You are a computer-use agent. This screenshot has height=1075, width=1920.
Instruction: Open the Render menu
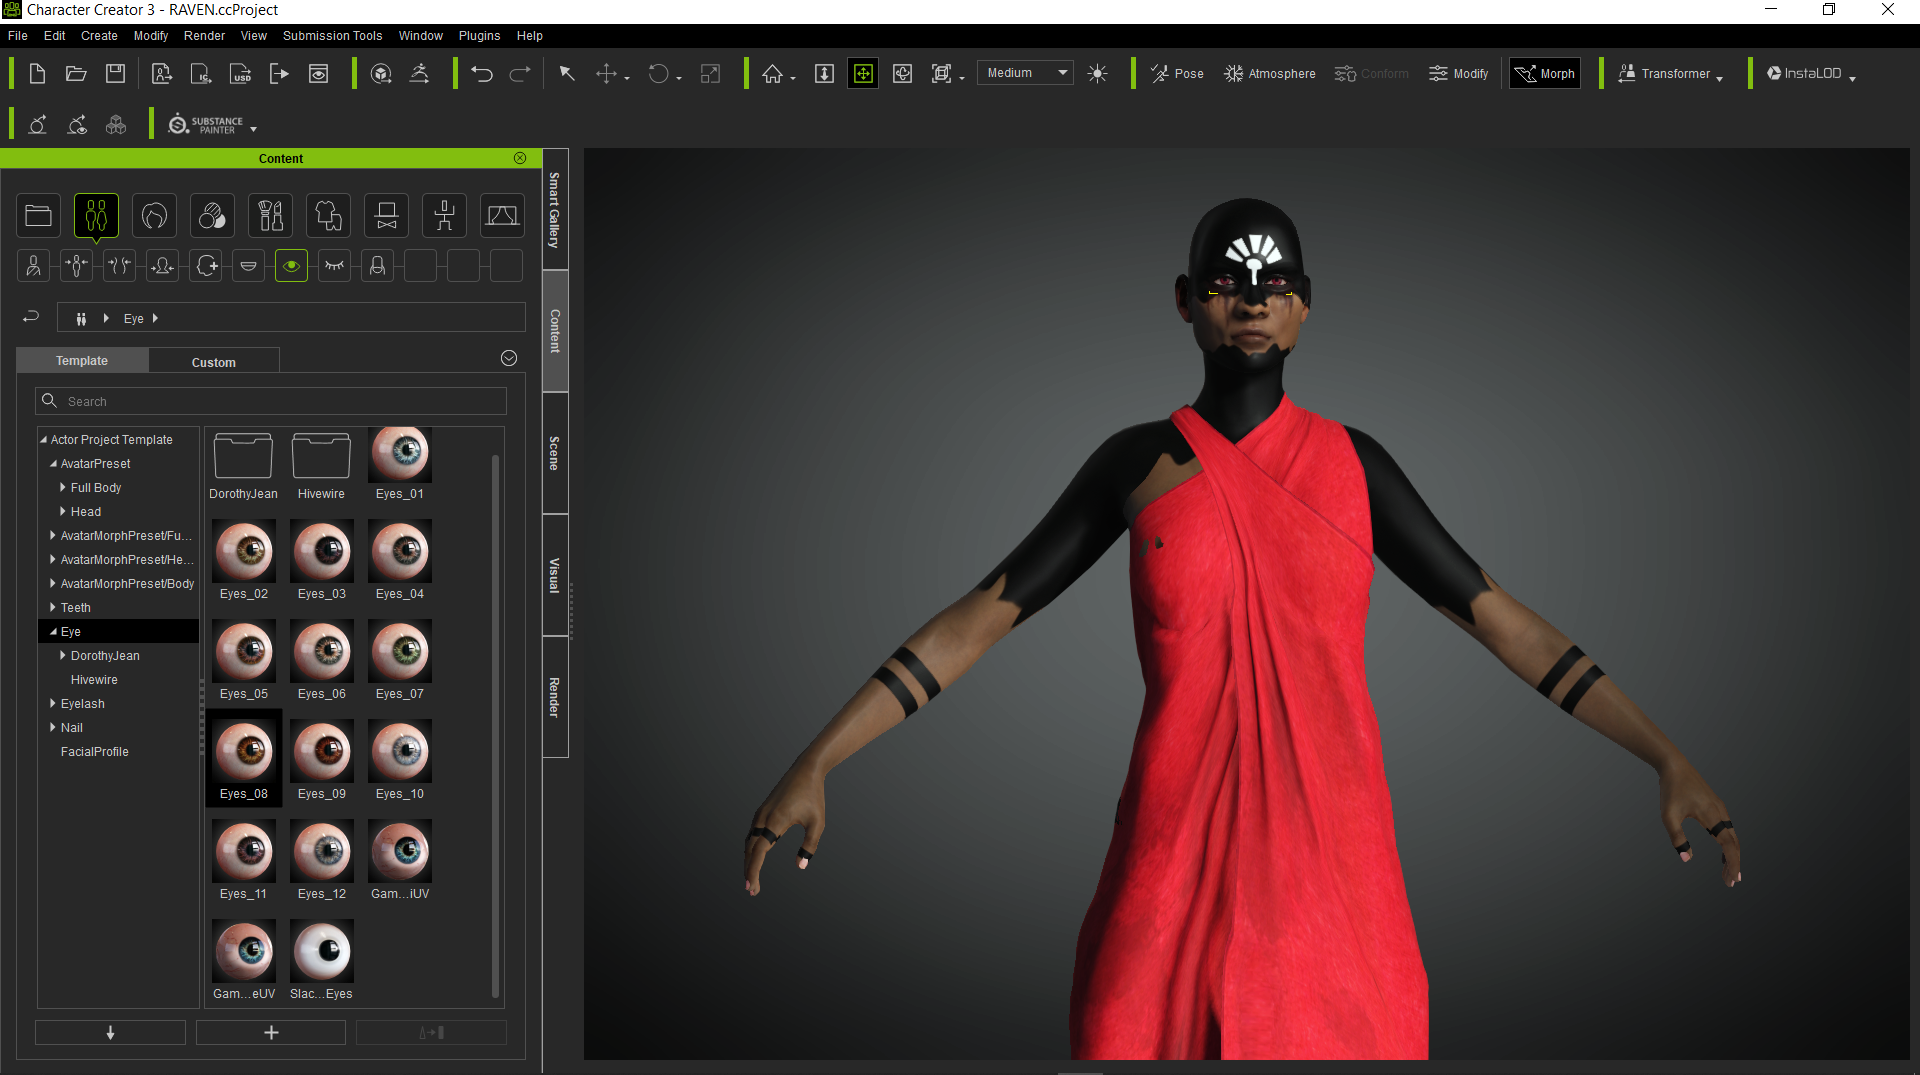pos(204,36)
